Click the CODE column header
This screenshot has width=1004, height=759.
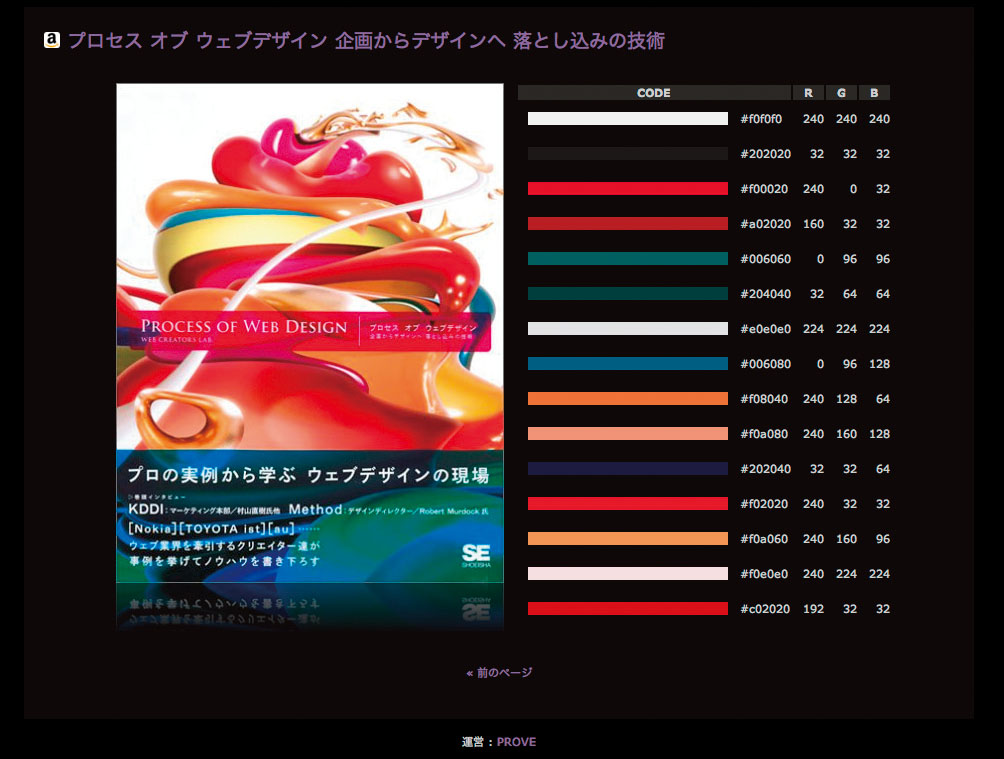653,92
